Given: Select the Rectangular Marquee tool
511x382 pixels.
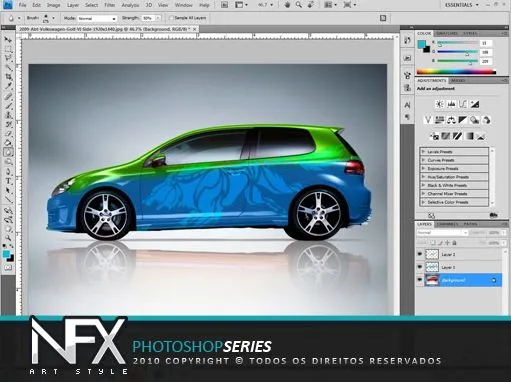Looking at the screenshot, I should click(8, 49).
